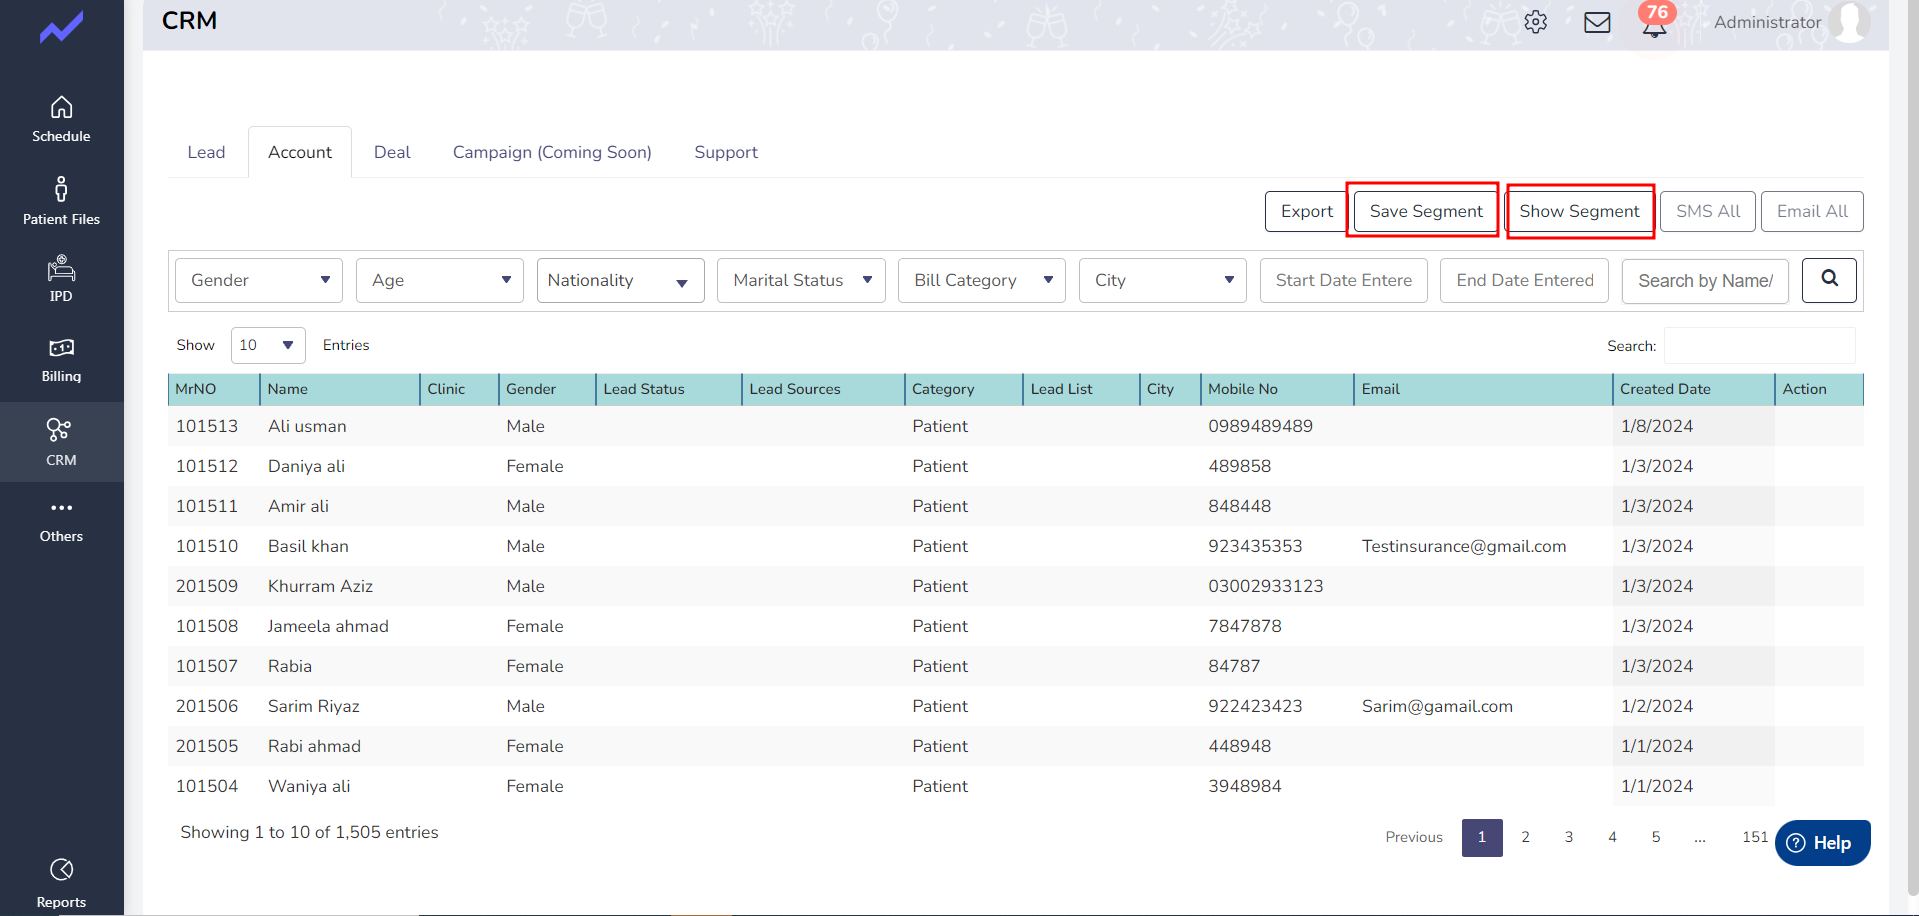
Task: Switch to the Account tab
Action: pyautogui.click(x=300, y=152)
